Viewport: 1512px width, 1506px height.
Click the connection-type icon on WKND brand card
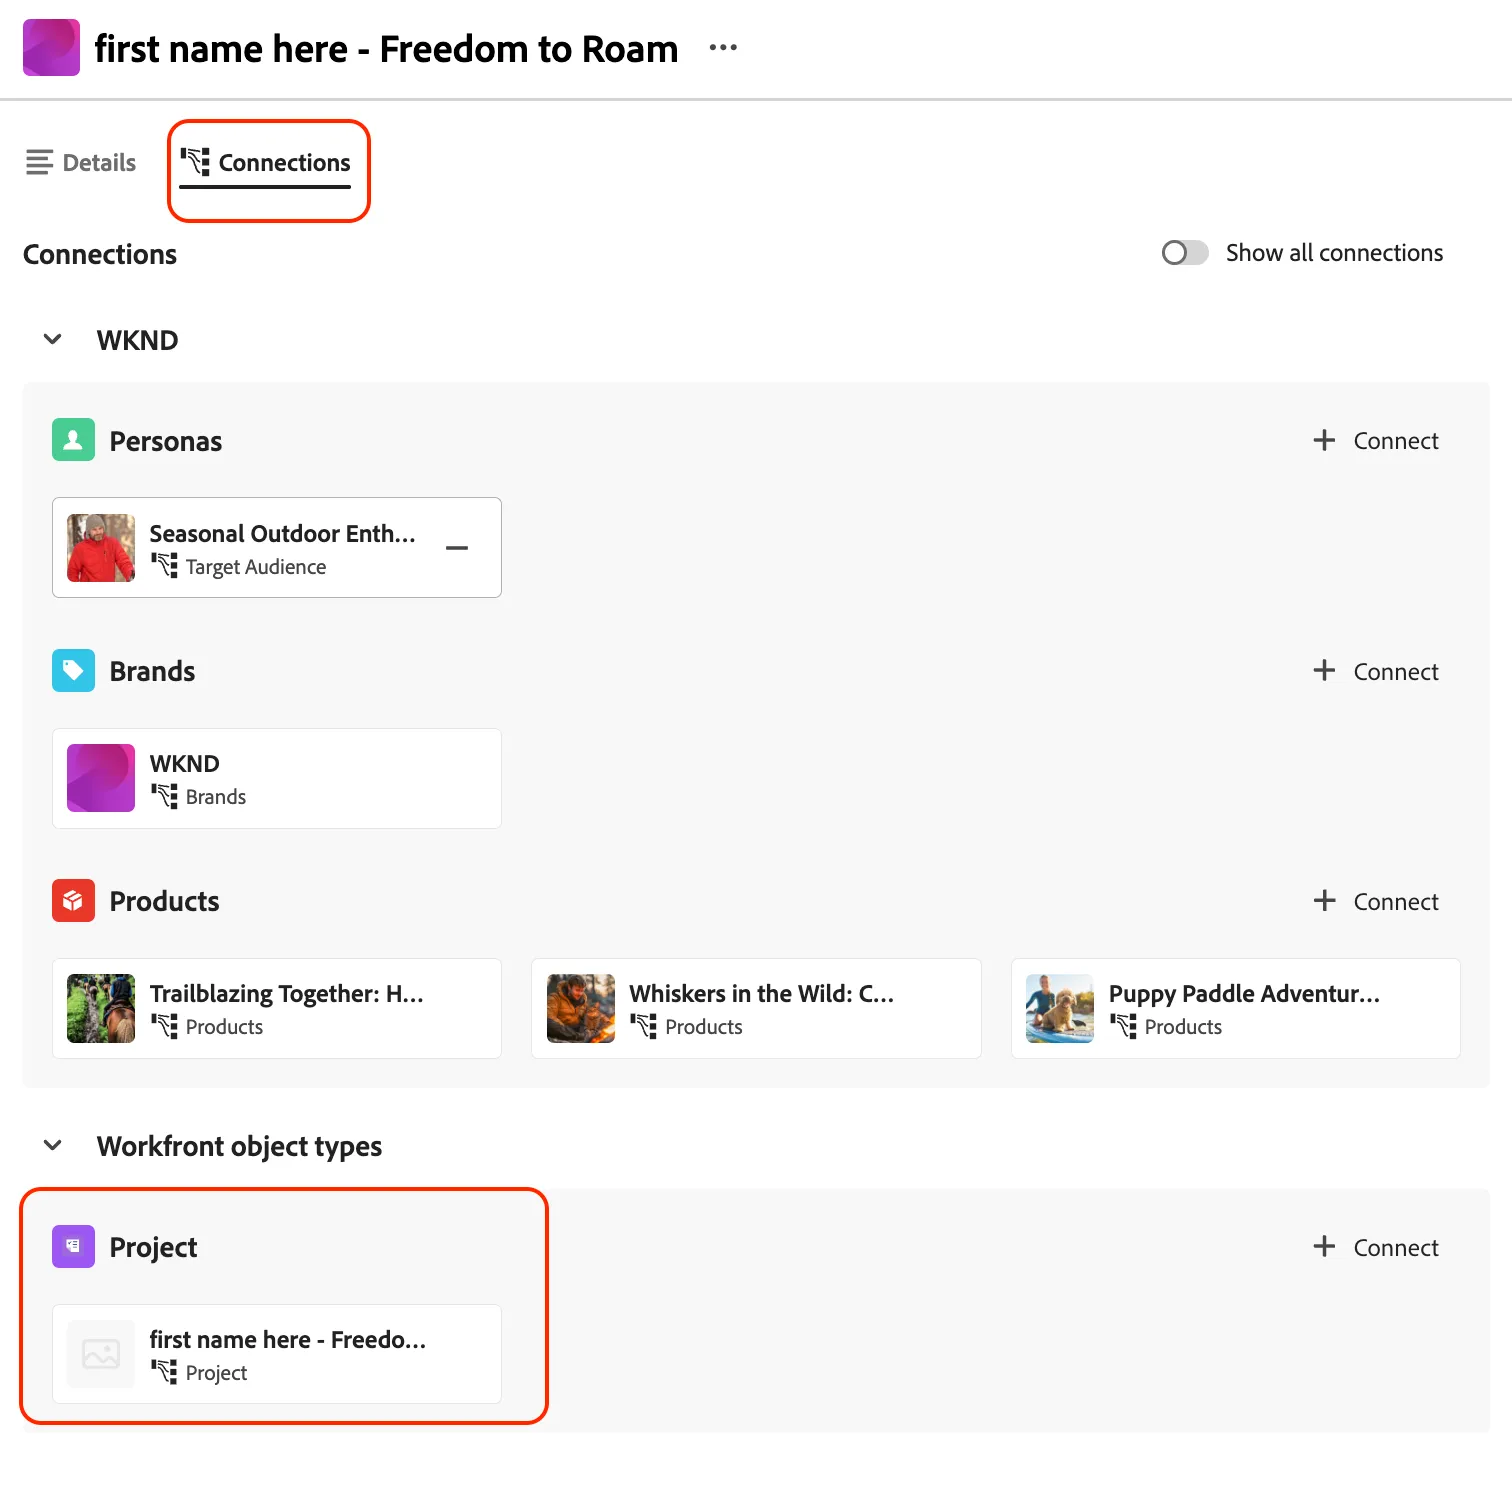164,796
